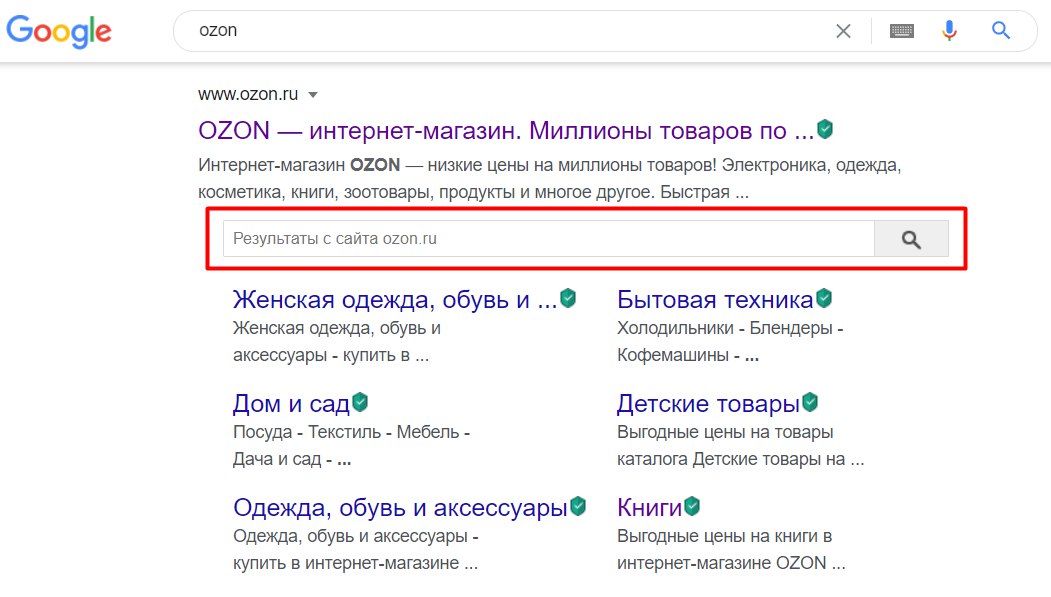1051x597 pixels.
Task: Click the blue Google search magnifier icon
Action: (x=1001, y=30)
